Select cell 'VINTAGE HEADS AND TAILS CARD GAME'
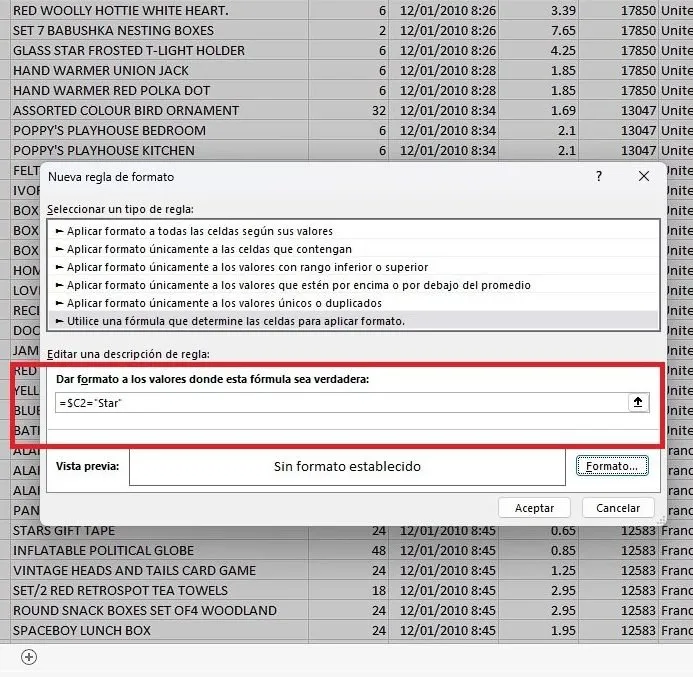 [159, 571]
